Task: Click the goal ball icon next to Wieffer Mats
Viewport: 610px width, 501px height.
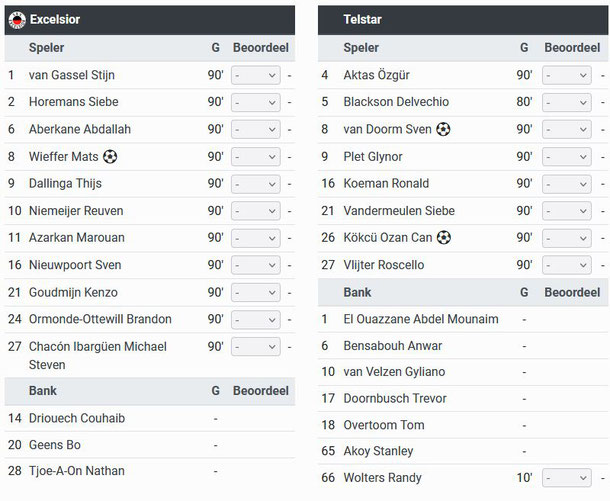Action: 110,157
